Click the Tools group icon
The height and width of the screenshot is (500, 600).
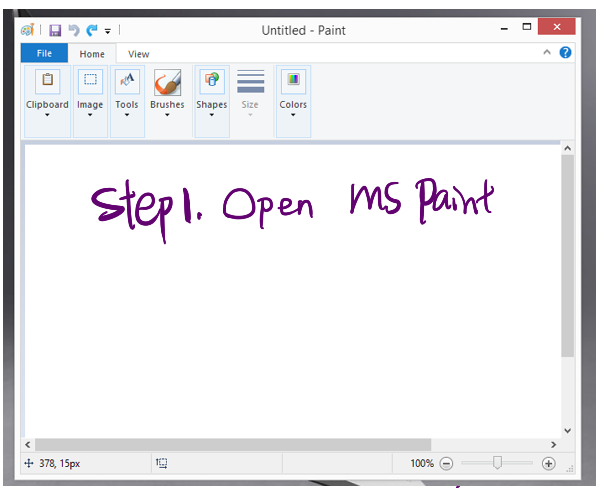(x=127, y=81)
